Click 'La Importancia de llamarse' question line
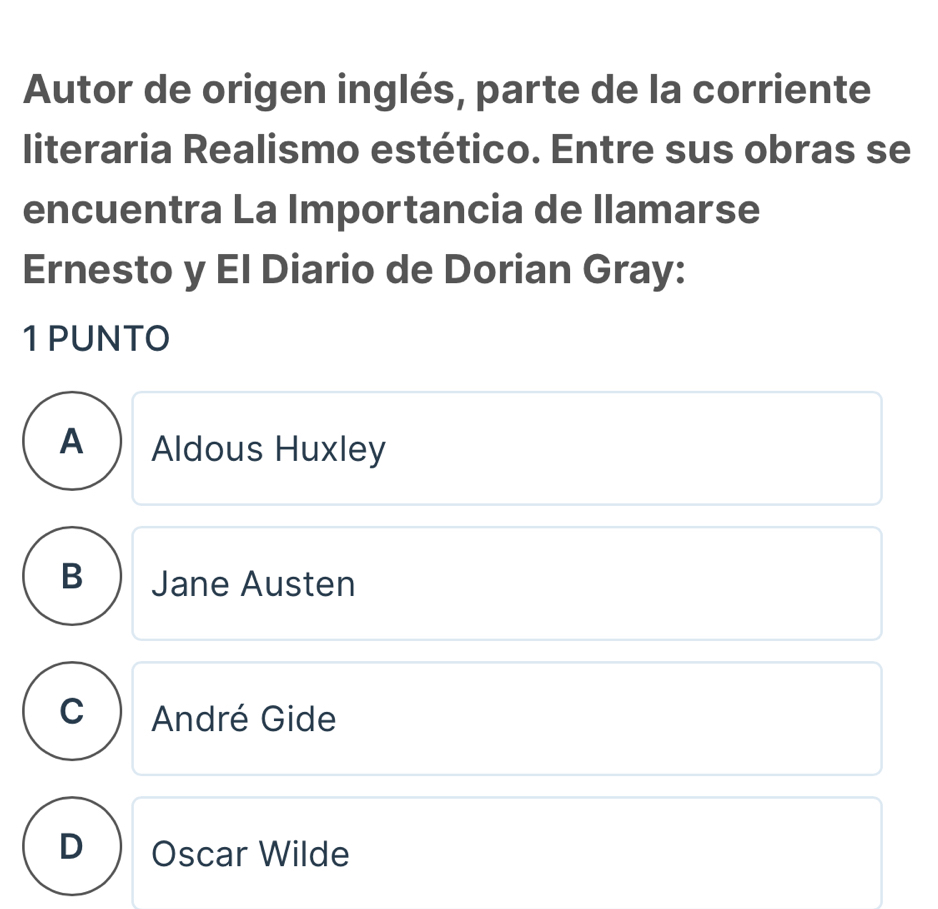This screenshot has width=938, height=909. tap(496, 210)
